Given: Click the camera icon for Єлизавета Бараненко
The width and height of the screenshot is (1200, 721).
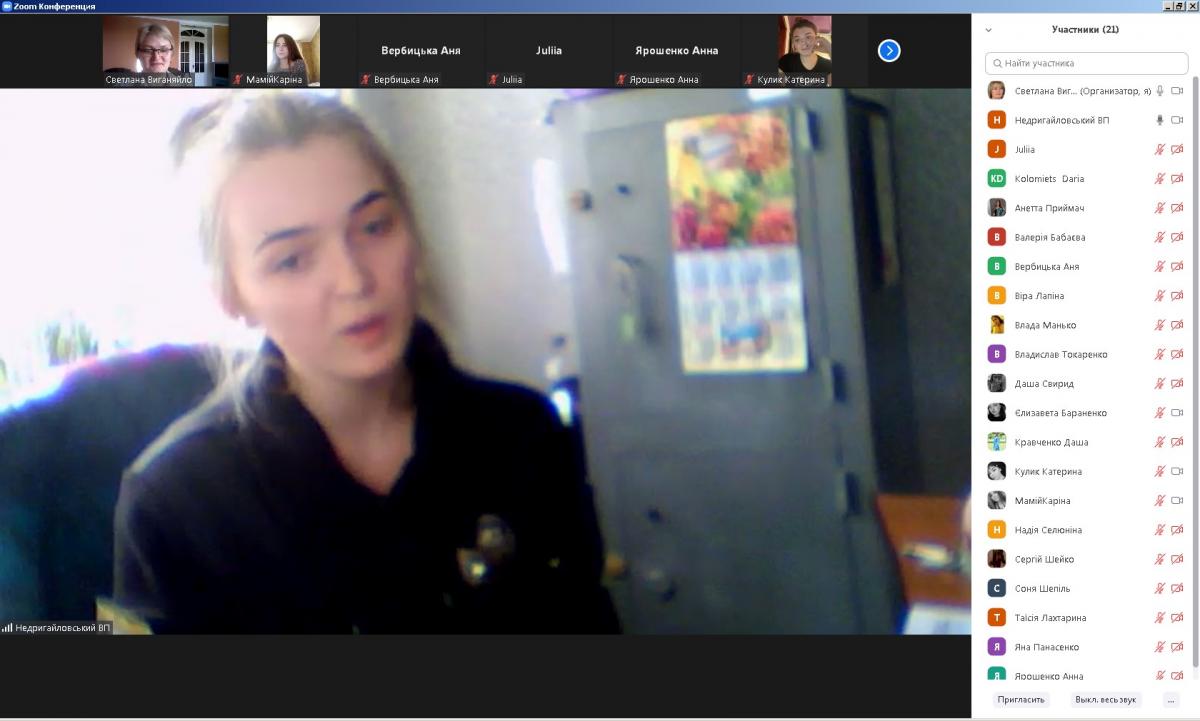Looking at the screenshot, I should point(1177,412).
